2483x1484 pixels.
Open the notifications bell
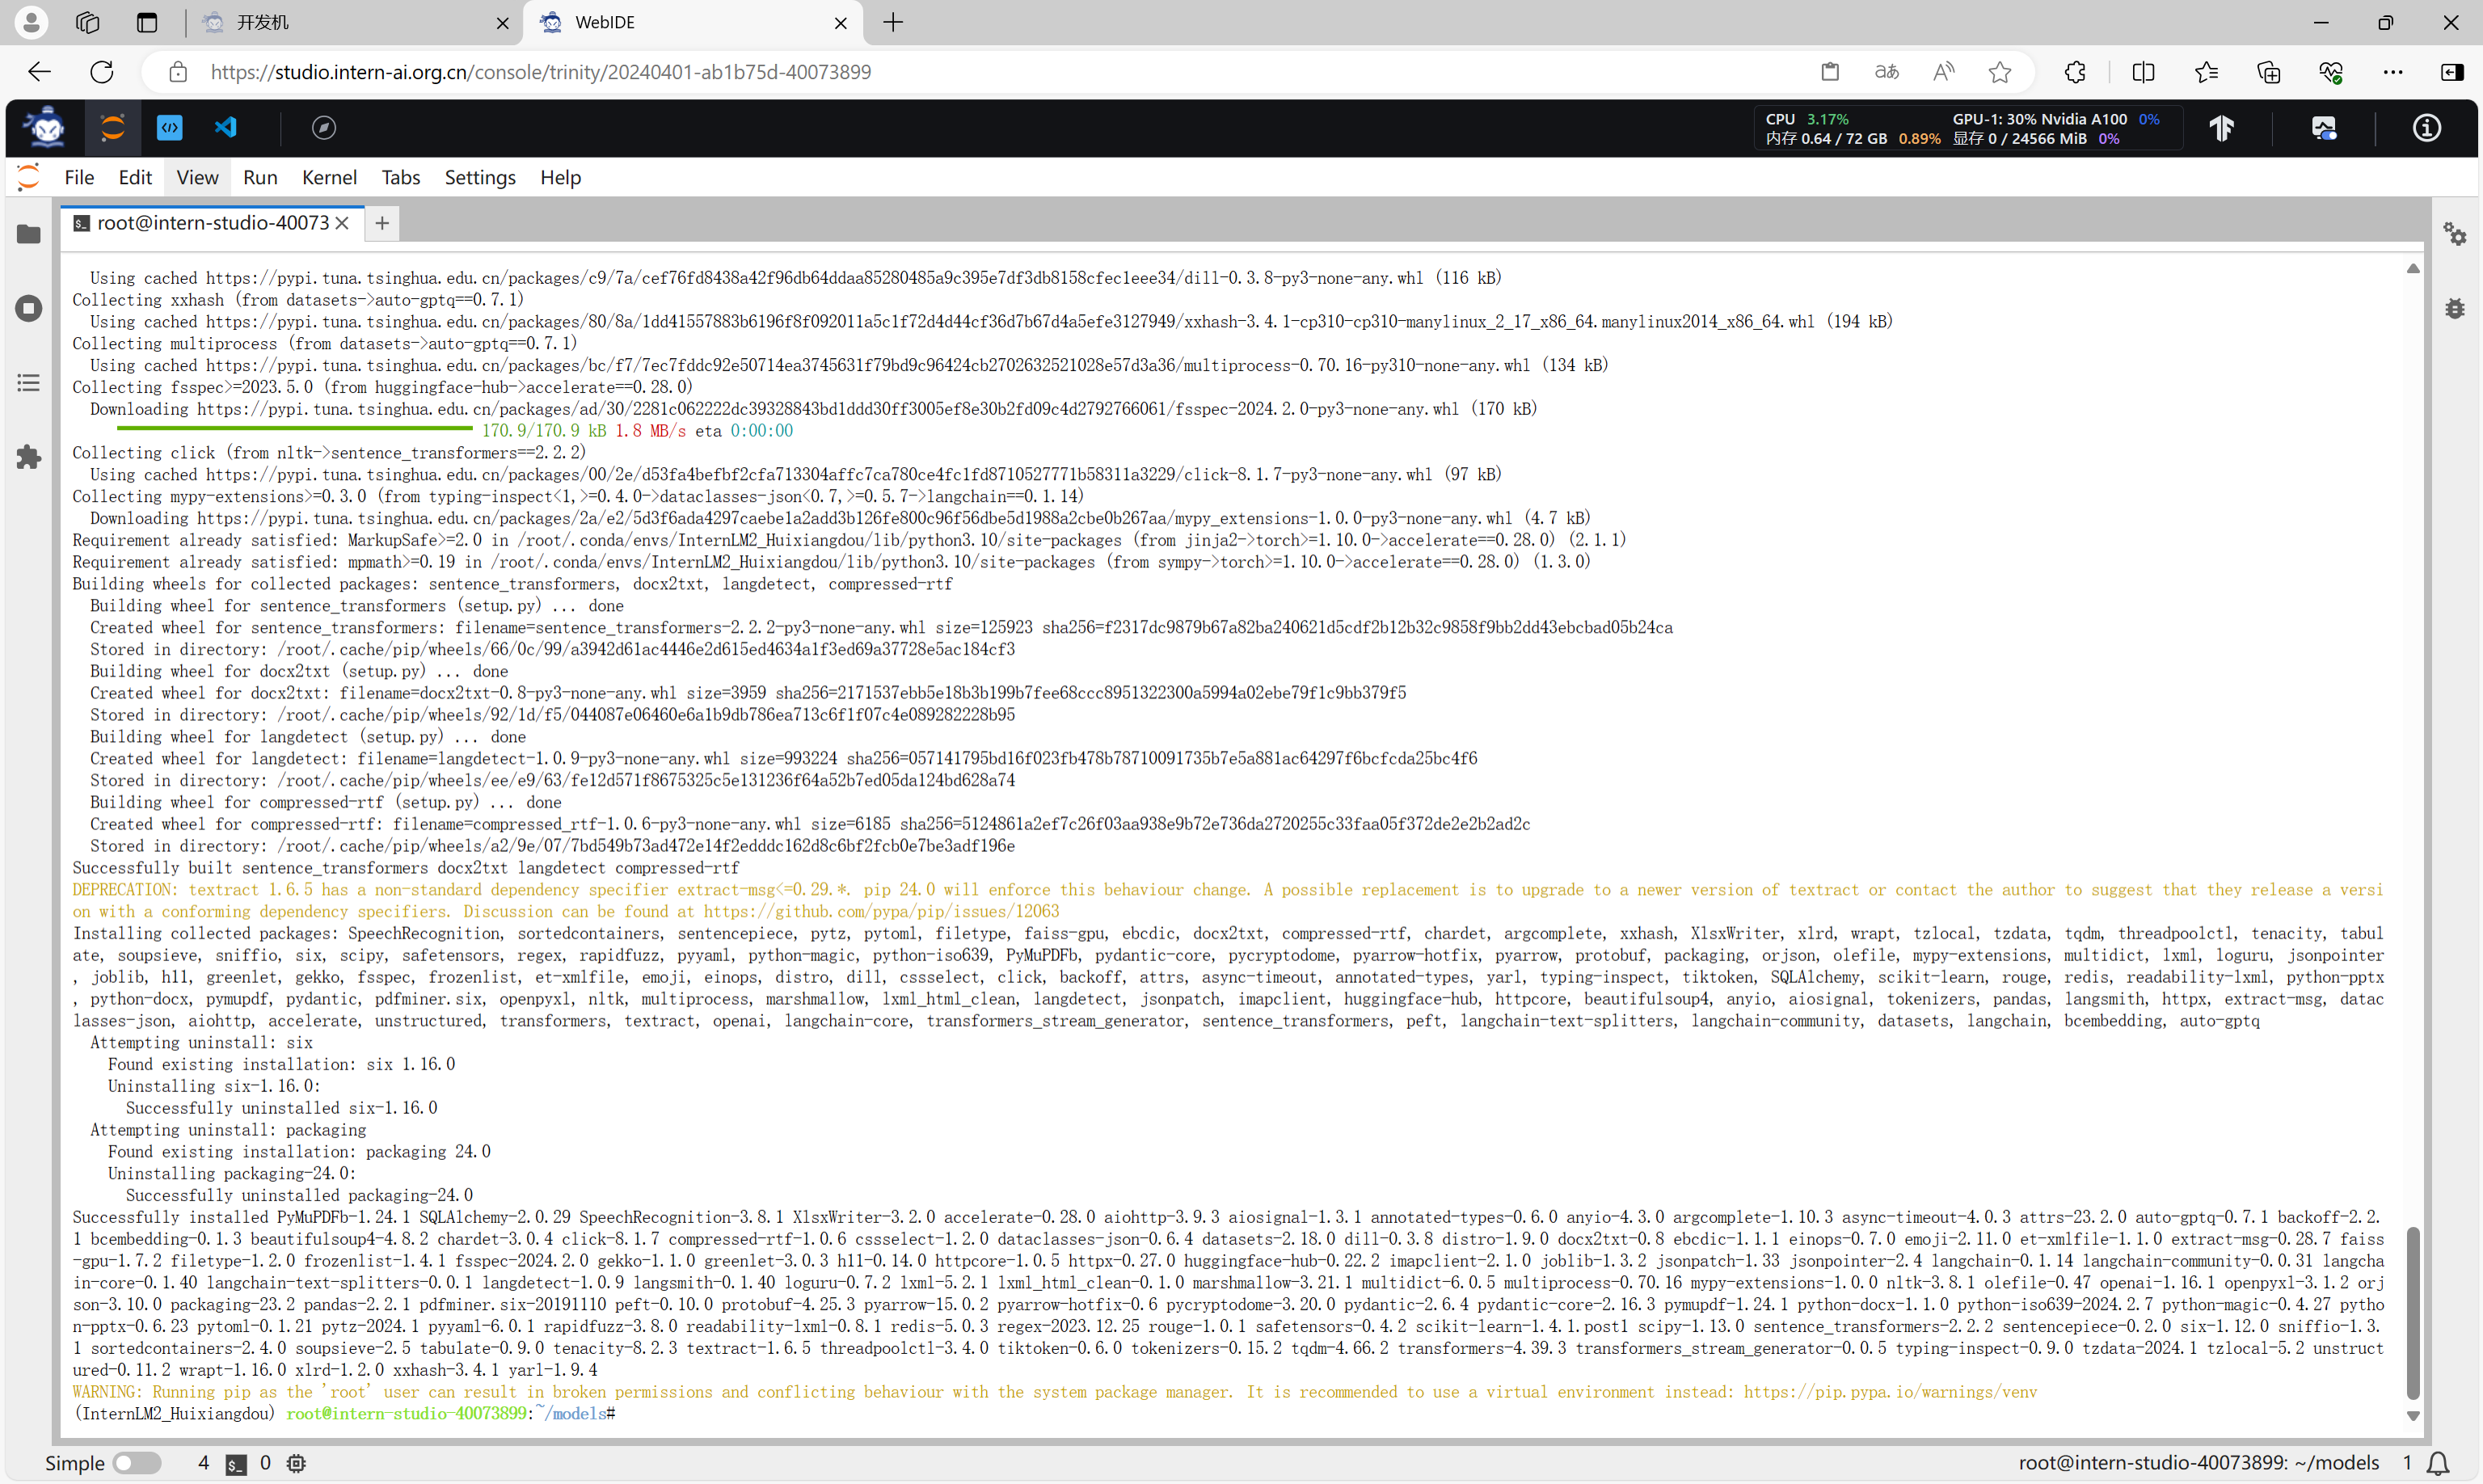pyautogui.click(x=2438, y=1464)
